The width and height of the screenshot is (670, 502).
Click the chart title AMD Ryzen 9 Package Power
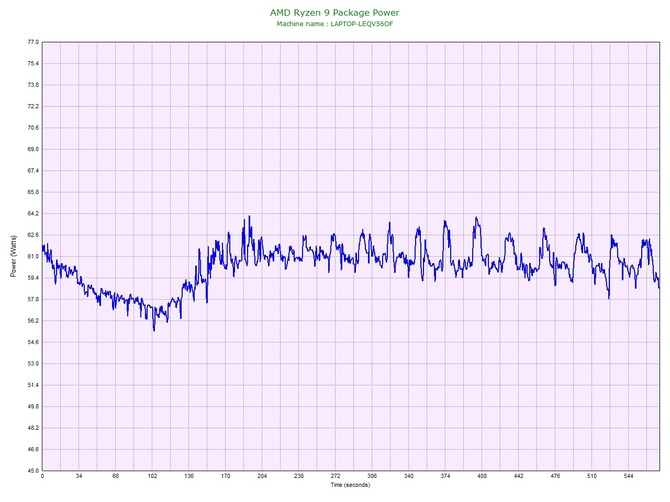click(335, 12)
